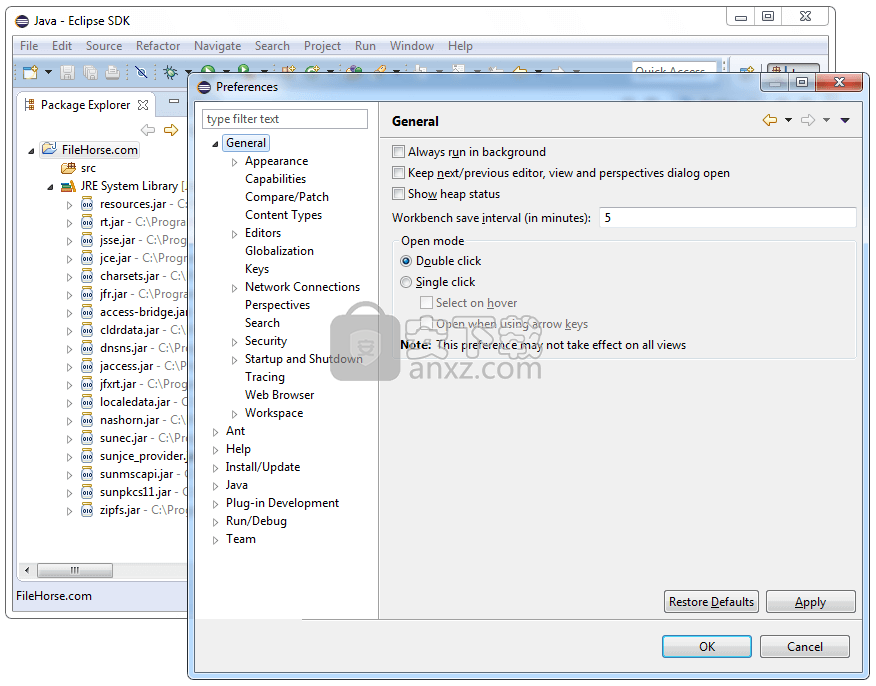Click the Package Explorer forward arrow
The width and height of the screenshot is (876, 686).
tap(171, 130)
